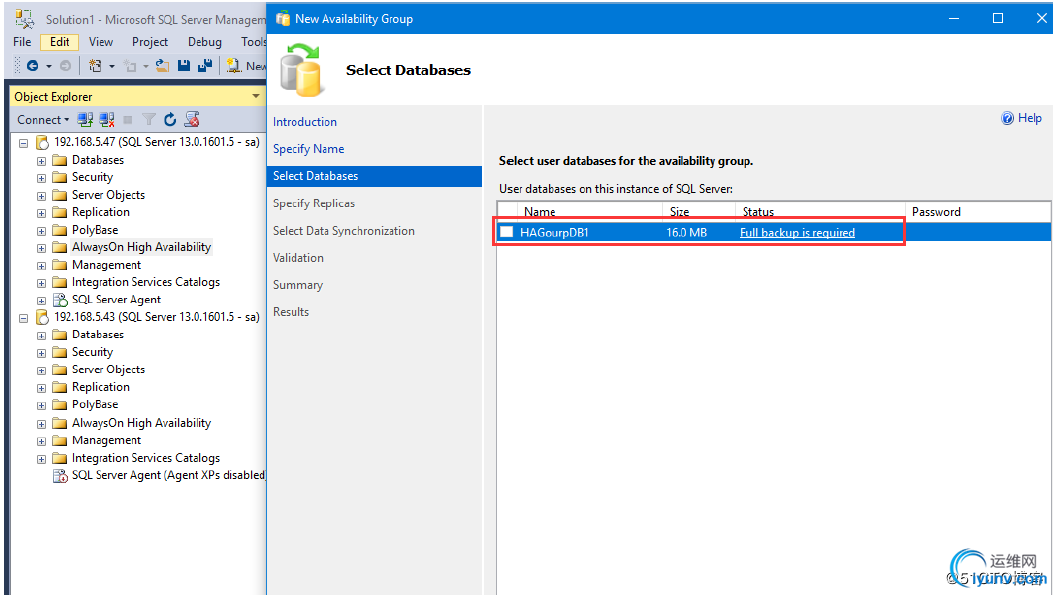Click the Navigate Backward arrow icon

point(33,66)
